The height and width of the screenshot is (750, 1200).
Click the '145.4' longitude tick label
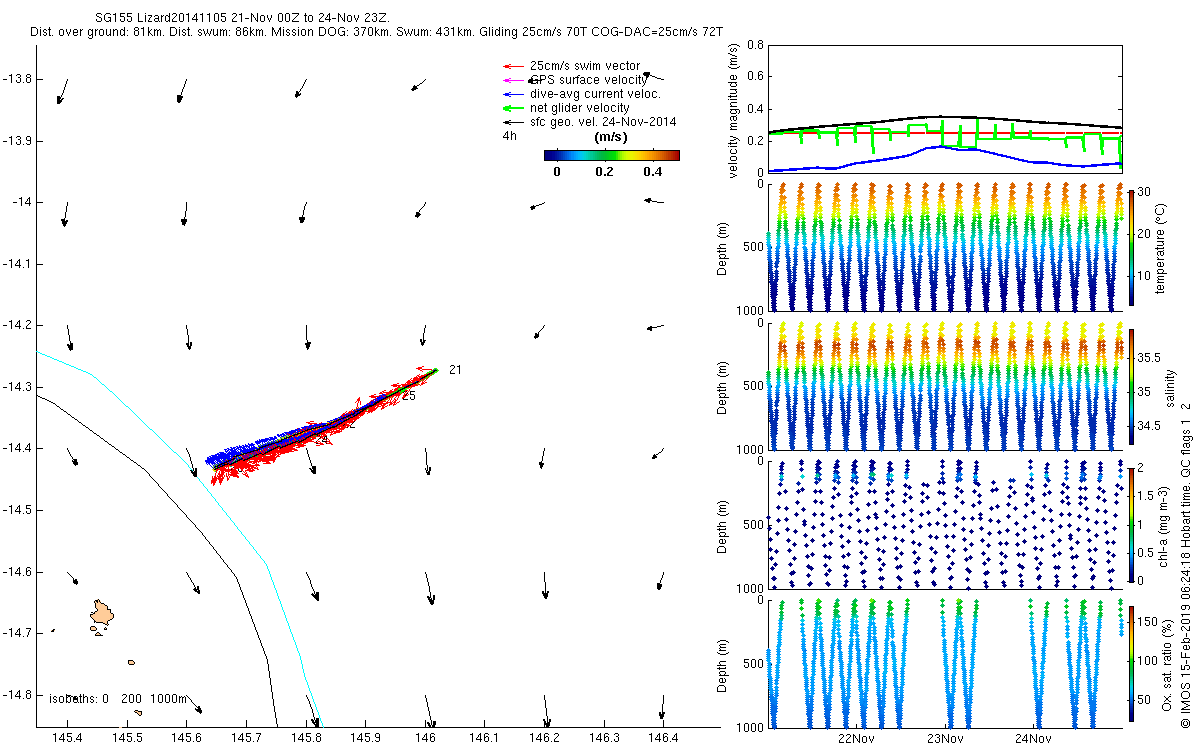(68, 738)
